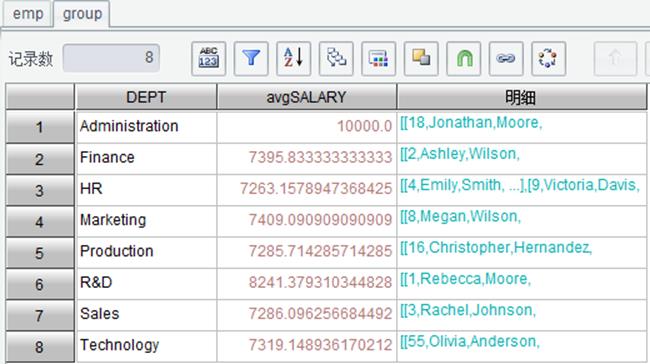This screenshot has height=364, width=650.
Task: Click the chain link icon
Action: pos(506,58)
